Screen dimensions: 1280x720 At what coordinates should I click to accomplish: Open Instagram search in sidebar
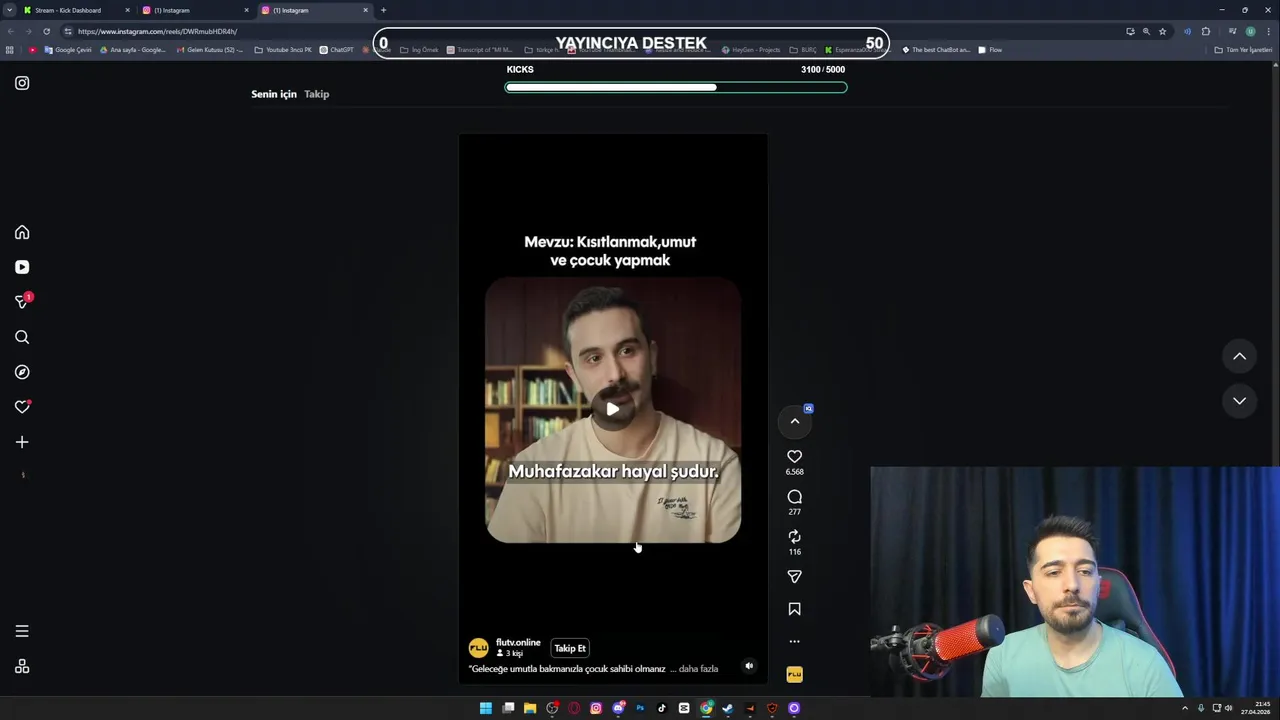click(22, 337)
